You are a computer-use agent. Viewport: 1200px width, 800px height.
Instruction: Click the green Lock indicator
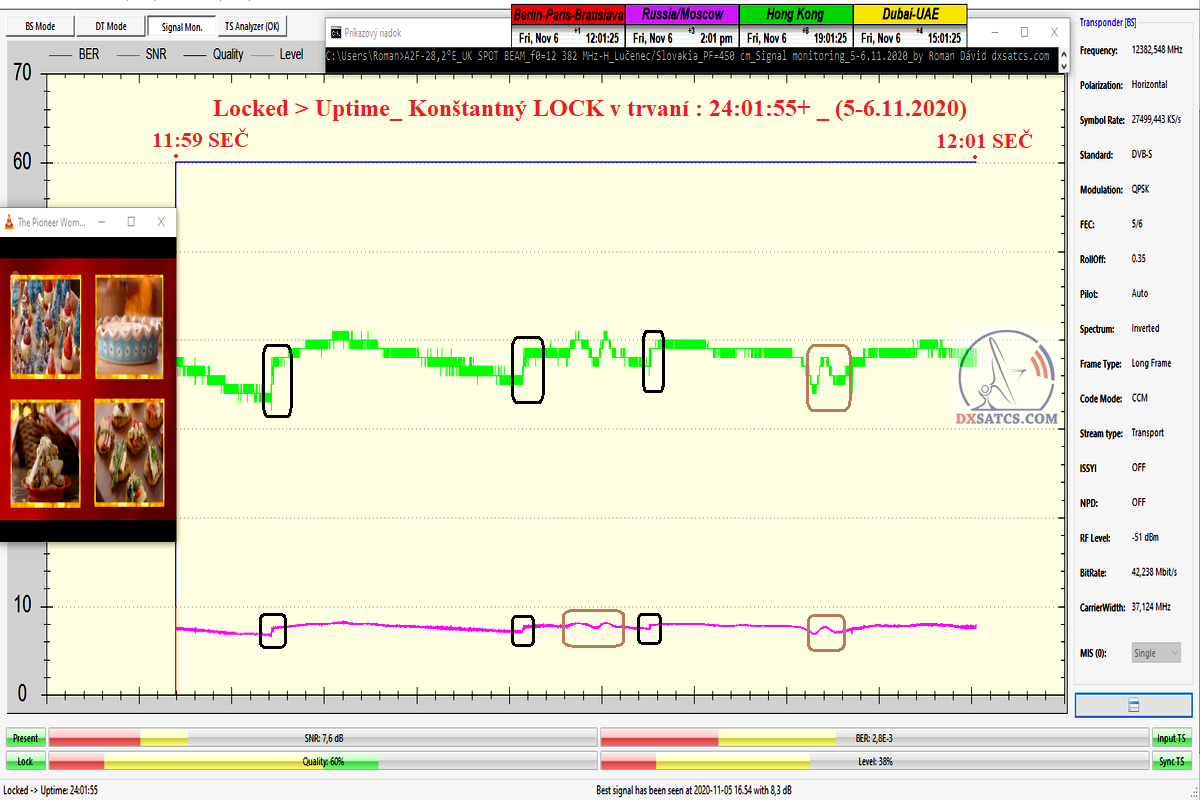(25, 762)
